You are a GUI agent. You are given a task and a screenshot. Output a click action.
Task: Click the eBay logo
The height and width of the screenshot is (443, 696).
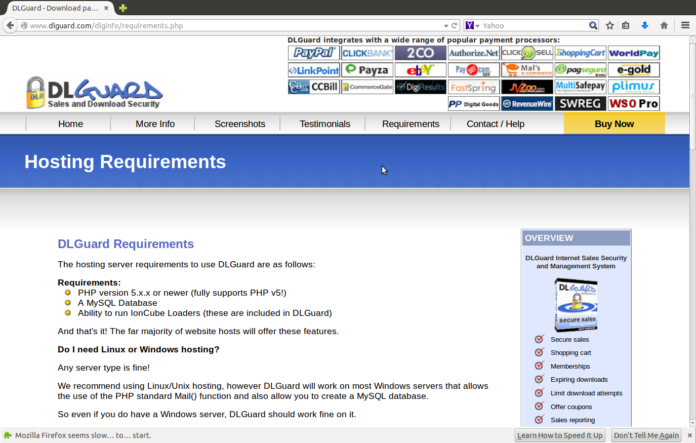point(420,70)
